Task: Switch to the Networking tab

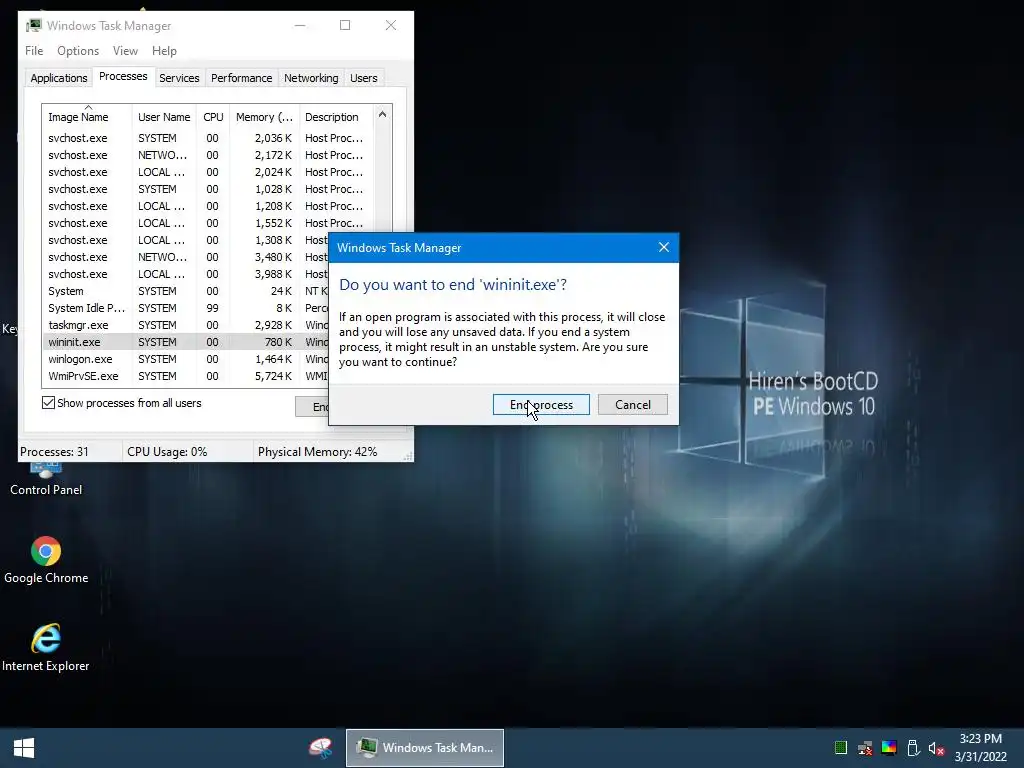Action: [x=311, y=78]
